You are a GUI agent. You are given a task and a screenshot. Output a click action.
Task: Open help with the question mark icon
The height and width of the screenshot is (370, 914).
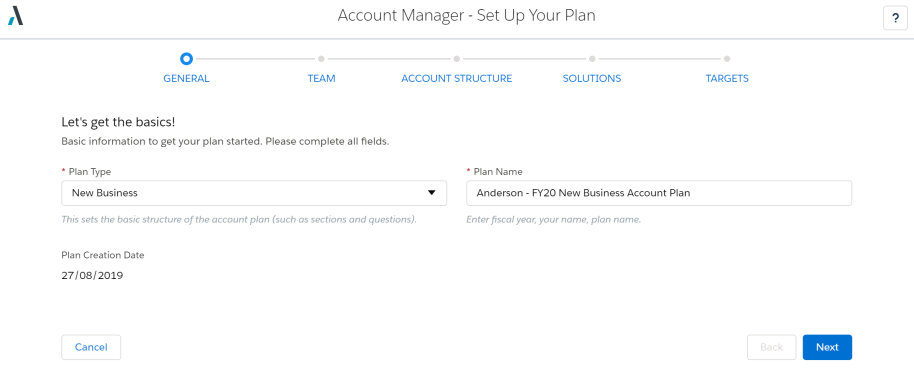click(895, 18)
